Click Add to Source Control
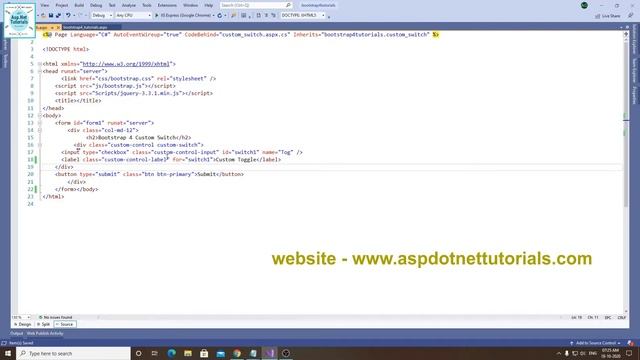The height and width of the screenshot is (360, 640). [596, 343]
